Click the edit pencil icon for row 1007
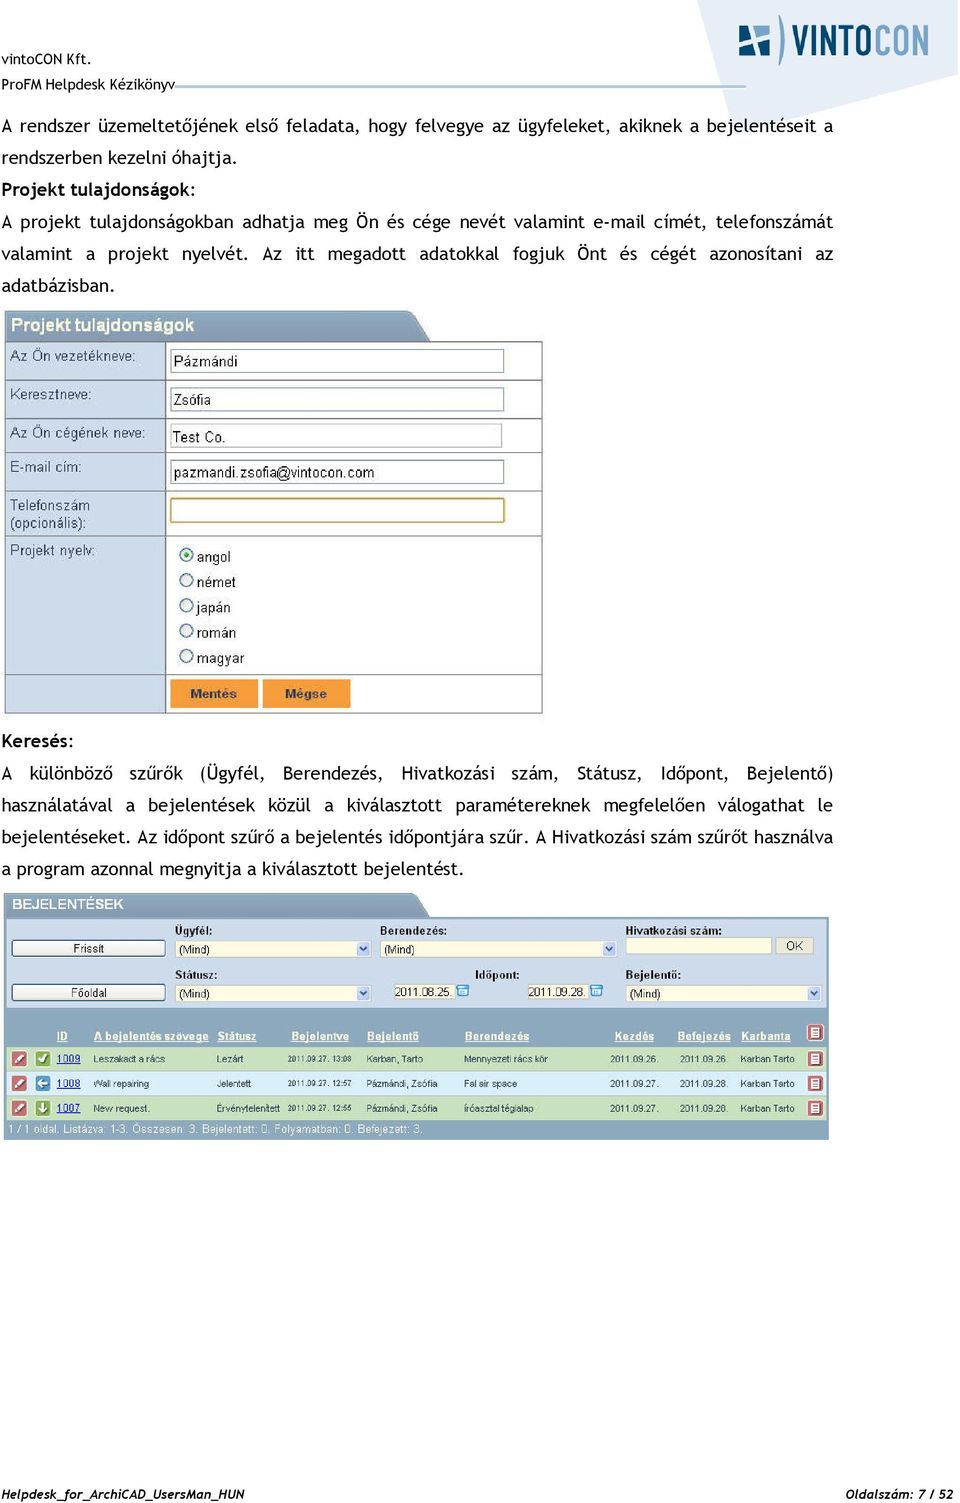The height and width of the screenshot is (1503, 960). 18,1108
